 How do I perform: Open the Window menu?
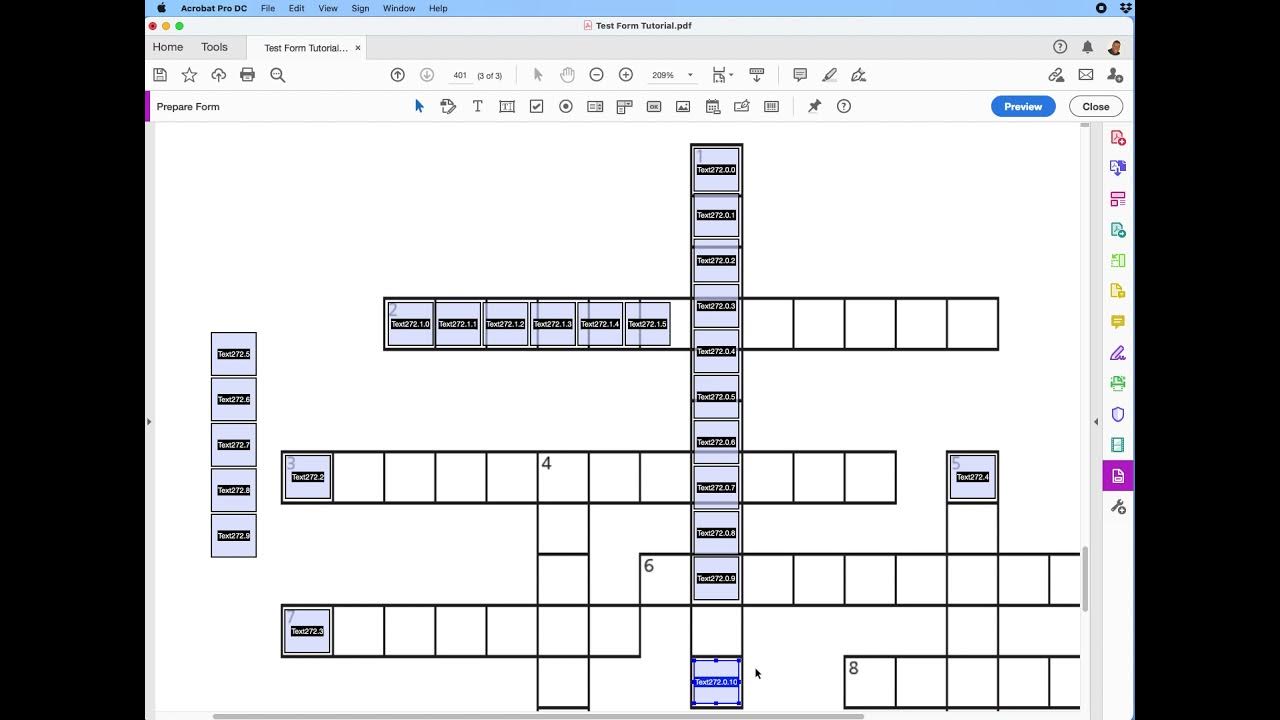[399, 8]
